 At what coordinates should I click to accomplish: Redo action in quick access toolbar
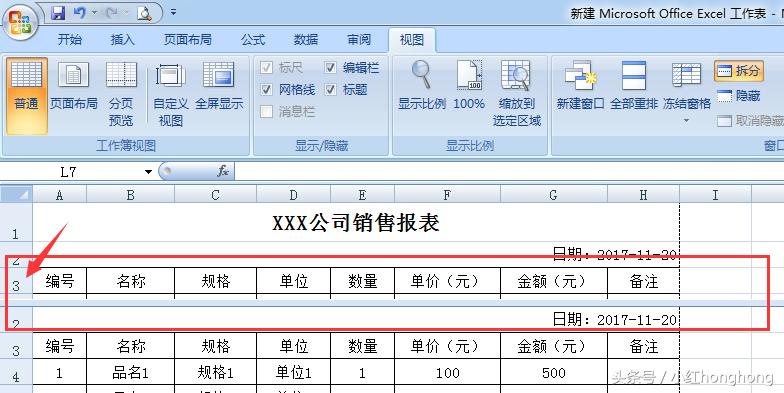(112, 12)
